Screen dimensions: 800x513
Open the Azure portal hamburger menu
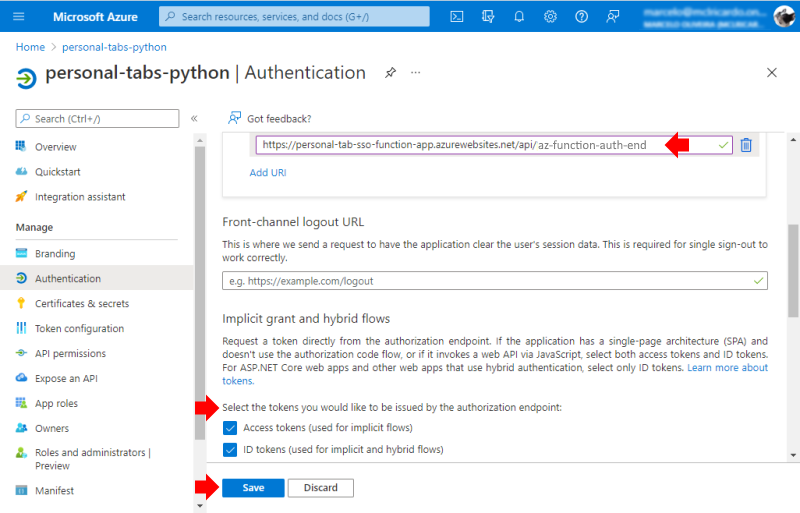coord(18,16)
